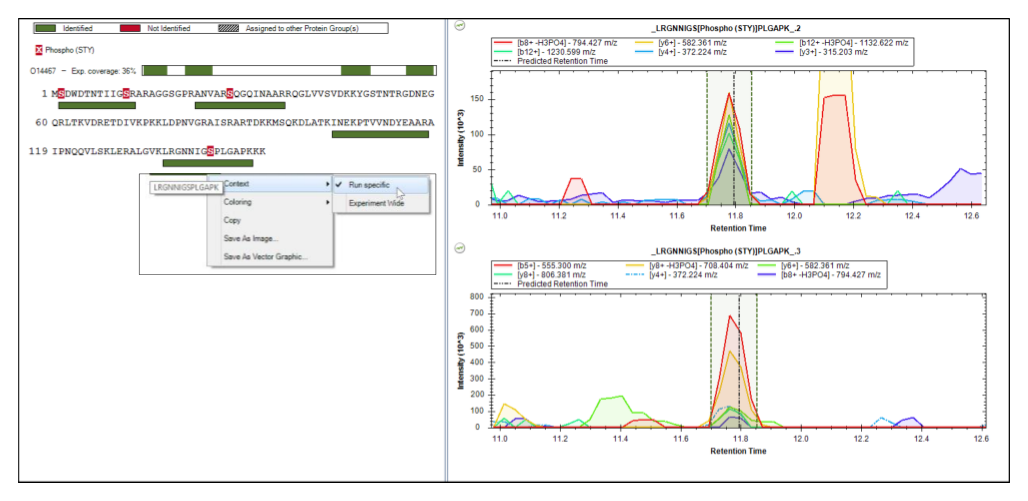Click the green plot icon above the .2 chromatogram
The width and height of the screenshot is (1028, 501).
point(460,26)
